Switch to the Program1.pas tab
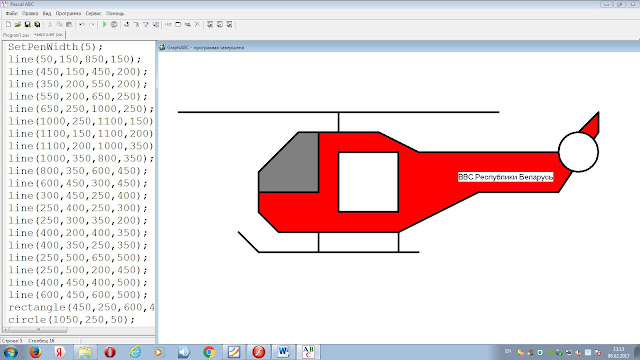 [16, 35]
